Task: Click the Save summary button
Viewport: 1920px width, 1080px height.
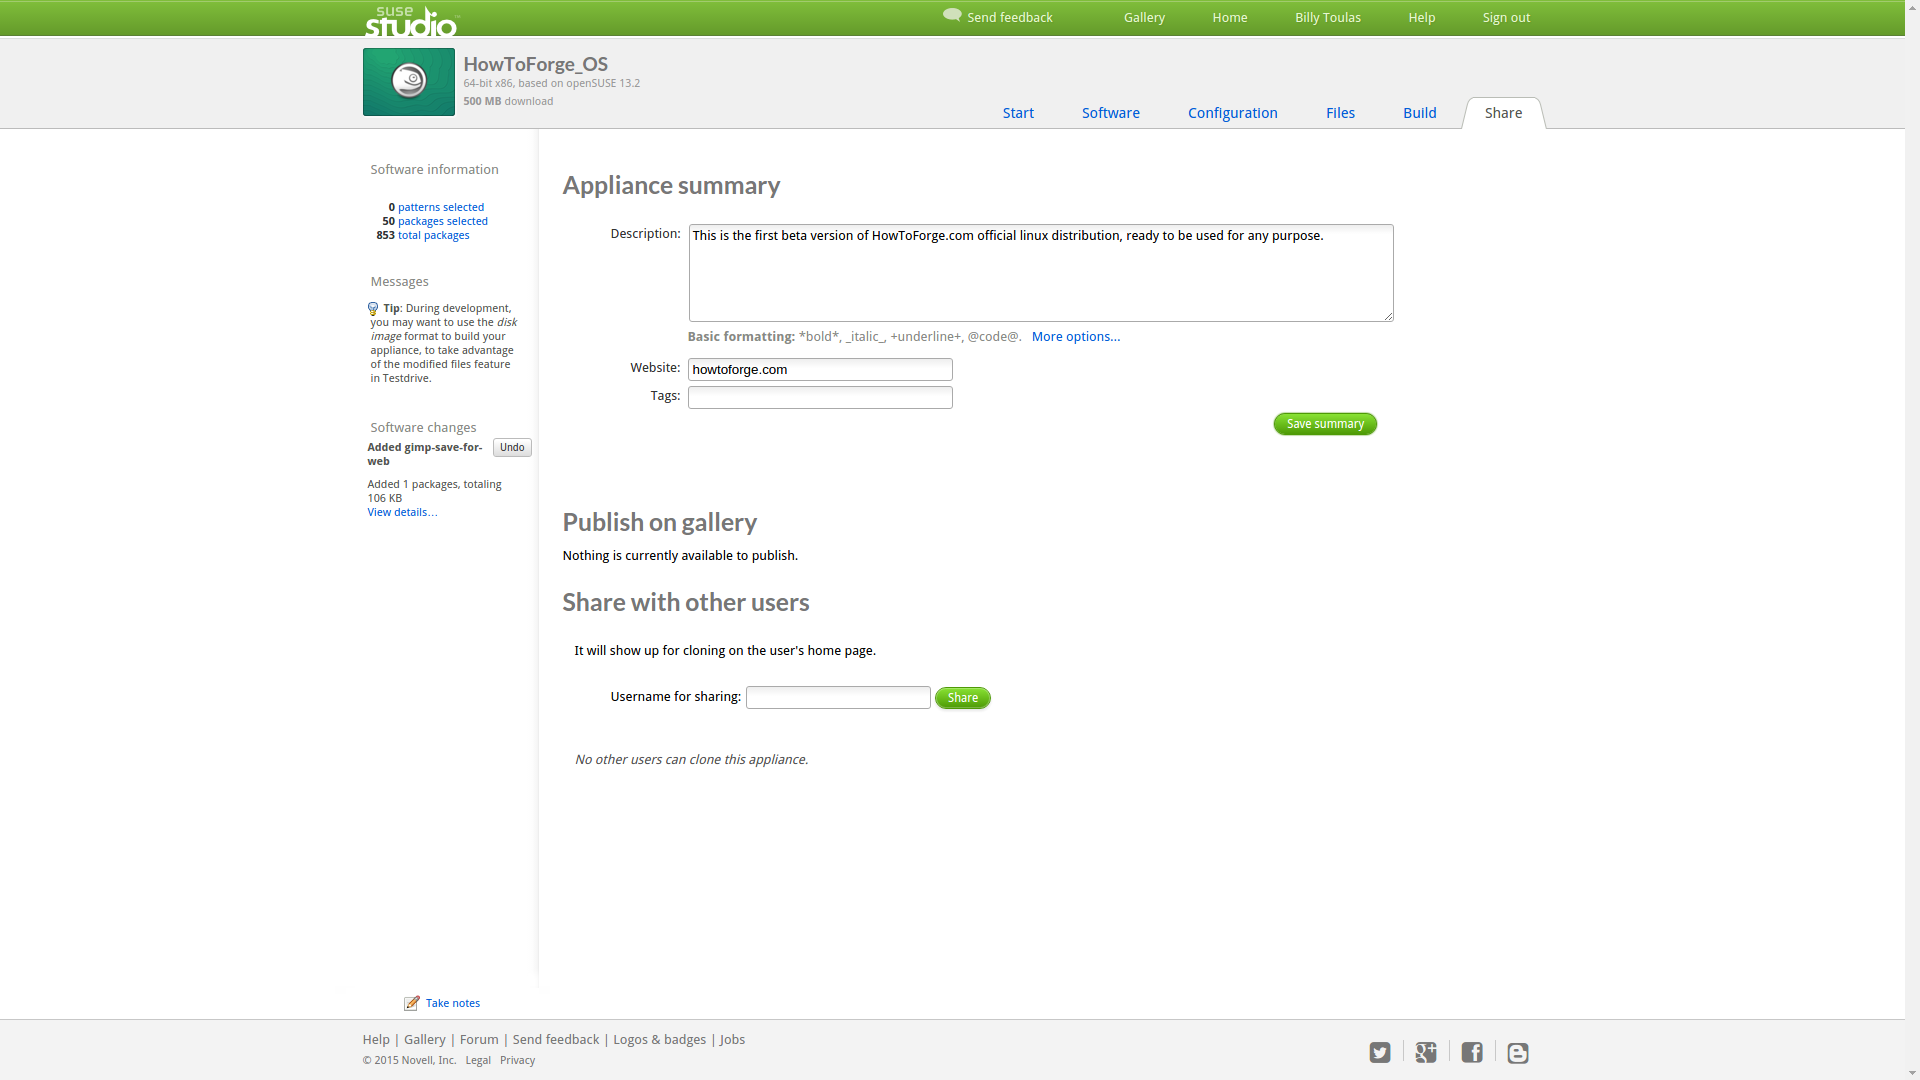Action: pyautogui.click(x=1325, y=424)
